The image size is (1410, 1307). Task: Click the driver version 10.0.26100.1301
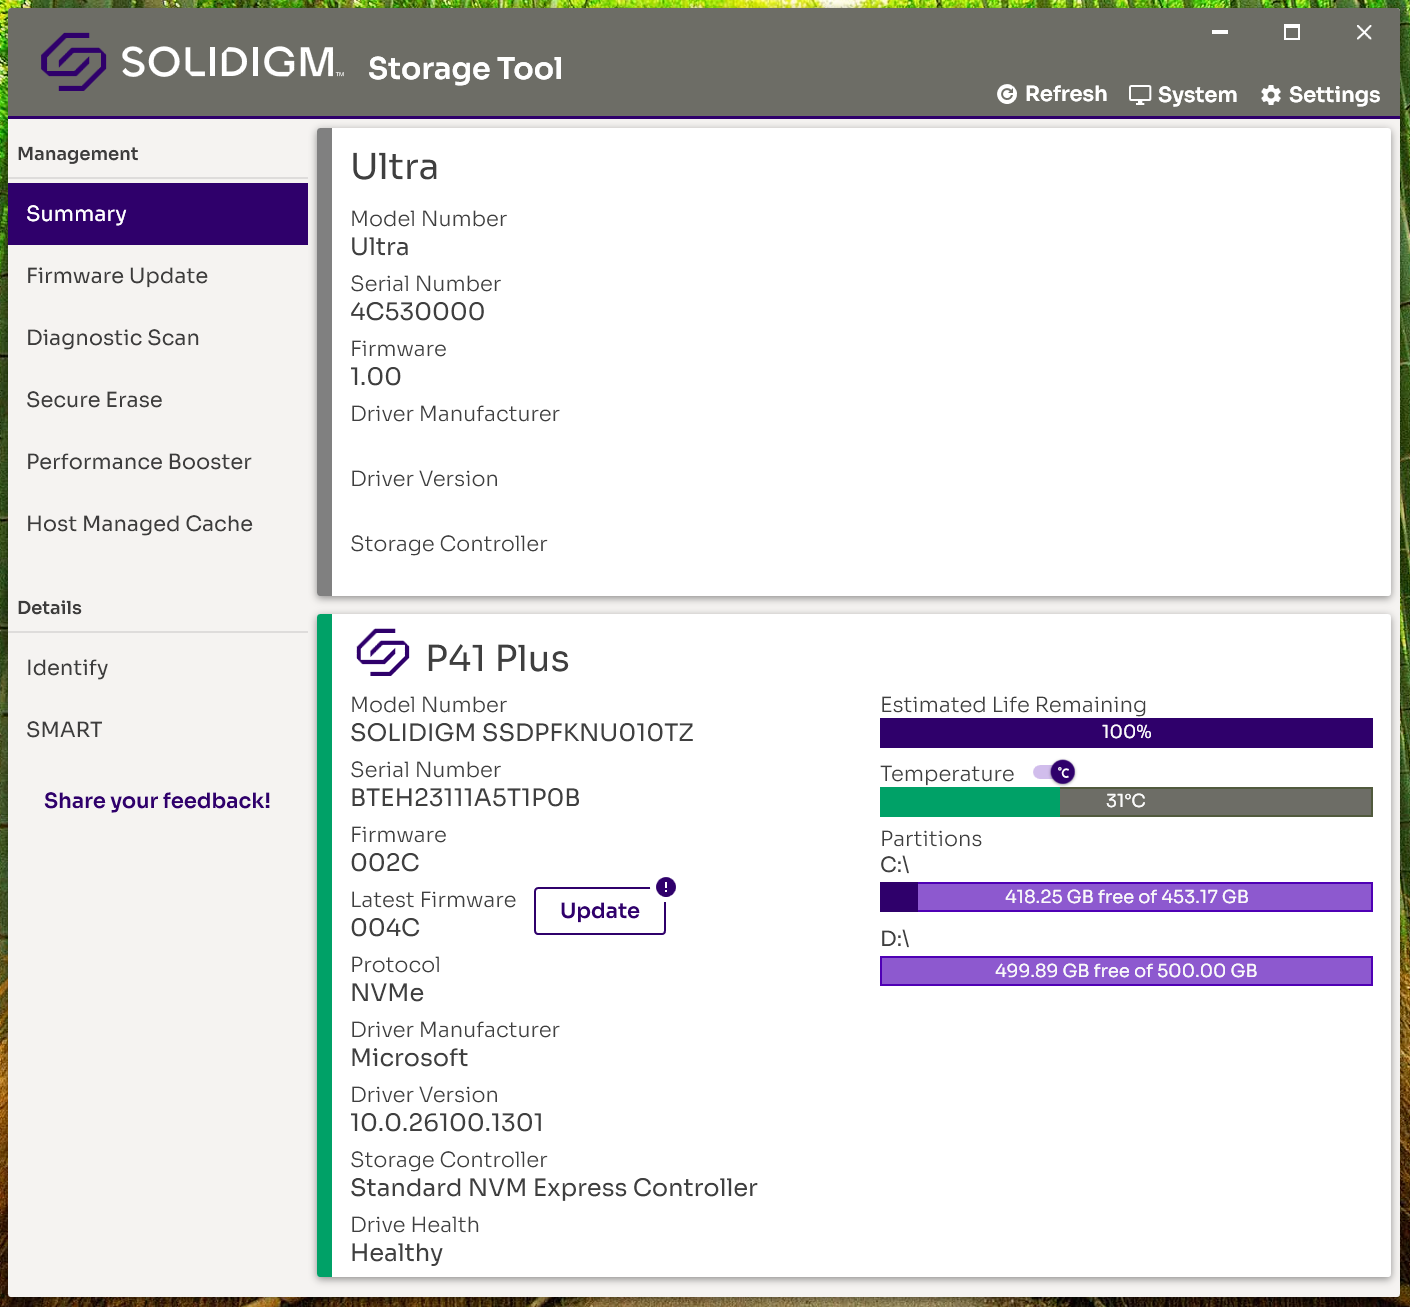click(x=447, y=1123)
